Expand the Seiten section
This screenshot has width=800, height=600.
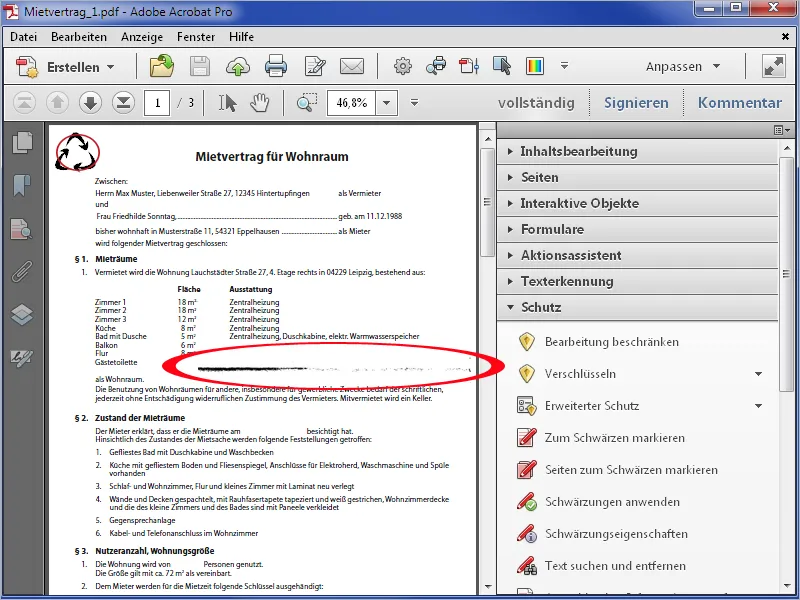pyautogui.click(x=637, y=178)
